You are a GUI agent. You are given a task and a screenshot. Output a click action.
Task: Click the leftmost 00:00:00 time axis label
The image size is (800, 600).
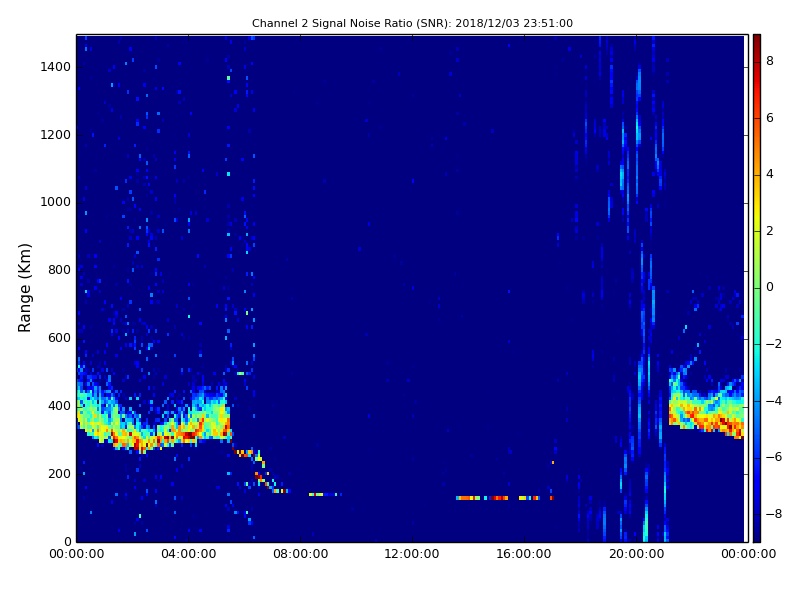click(x=77, y=554)
